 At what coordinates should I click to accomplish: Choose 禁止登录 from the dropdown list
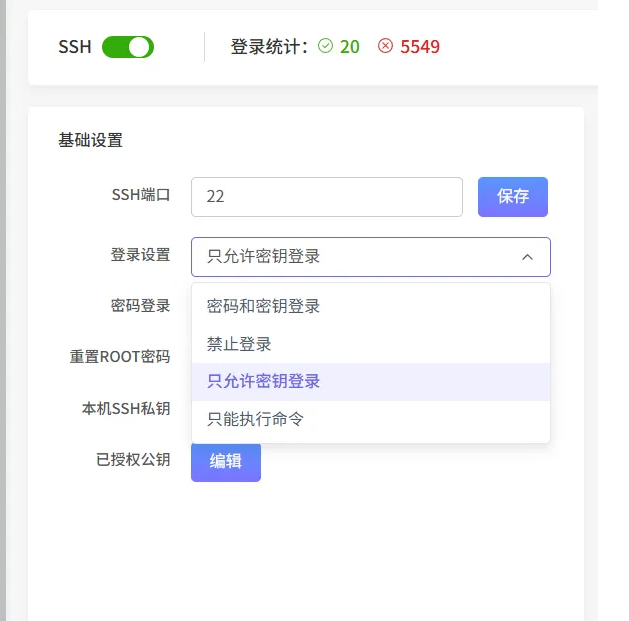coord(240,344)
